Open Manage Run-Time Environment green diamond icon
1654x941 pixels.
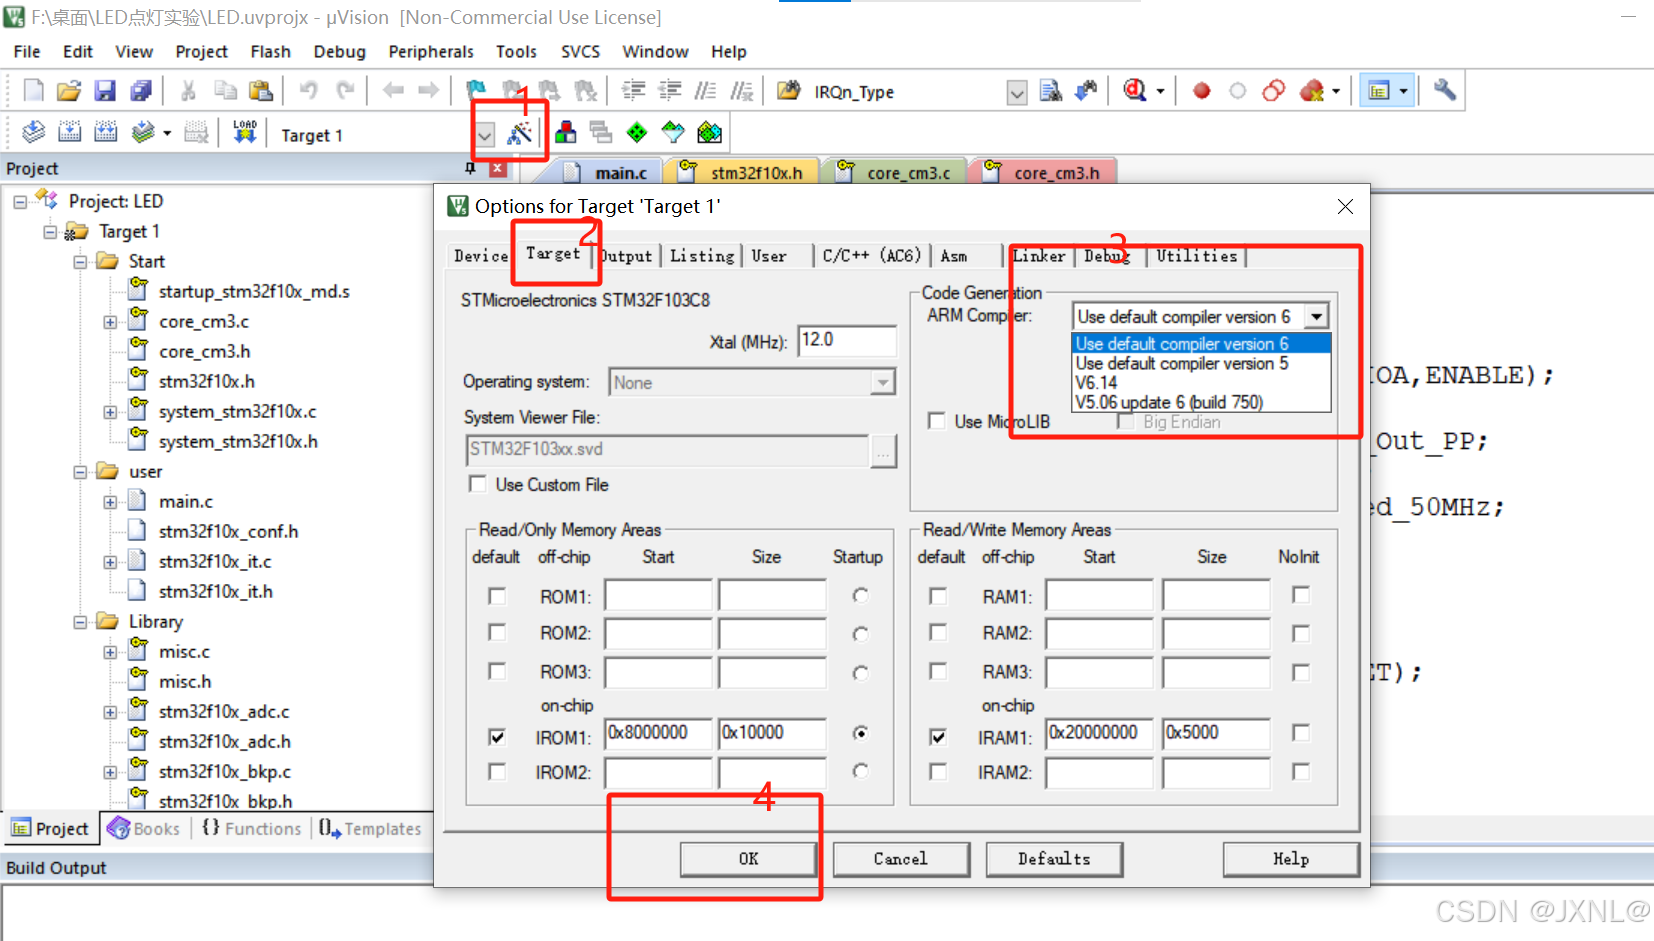636,132
